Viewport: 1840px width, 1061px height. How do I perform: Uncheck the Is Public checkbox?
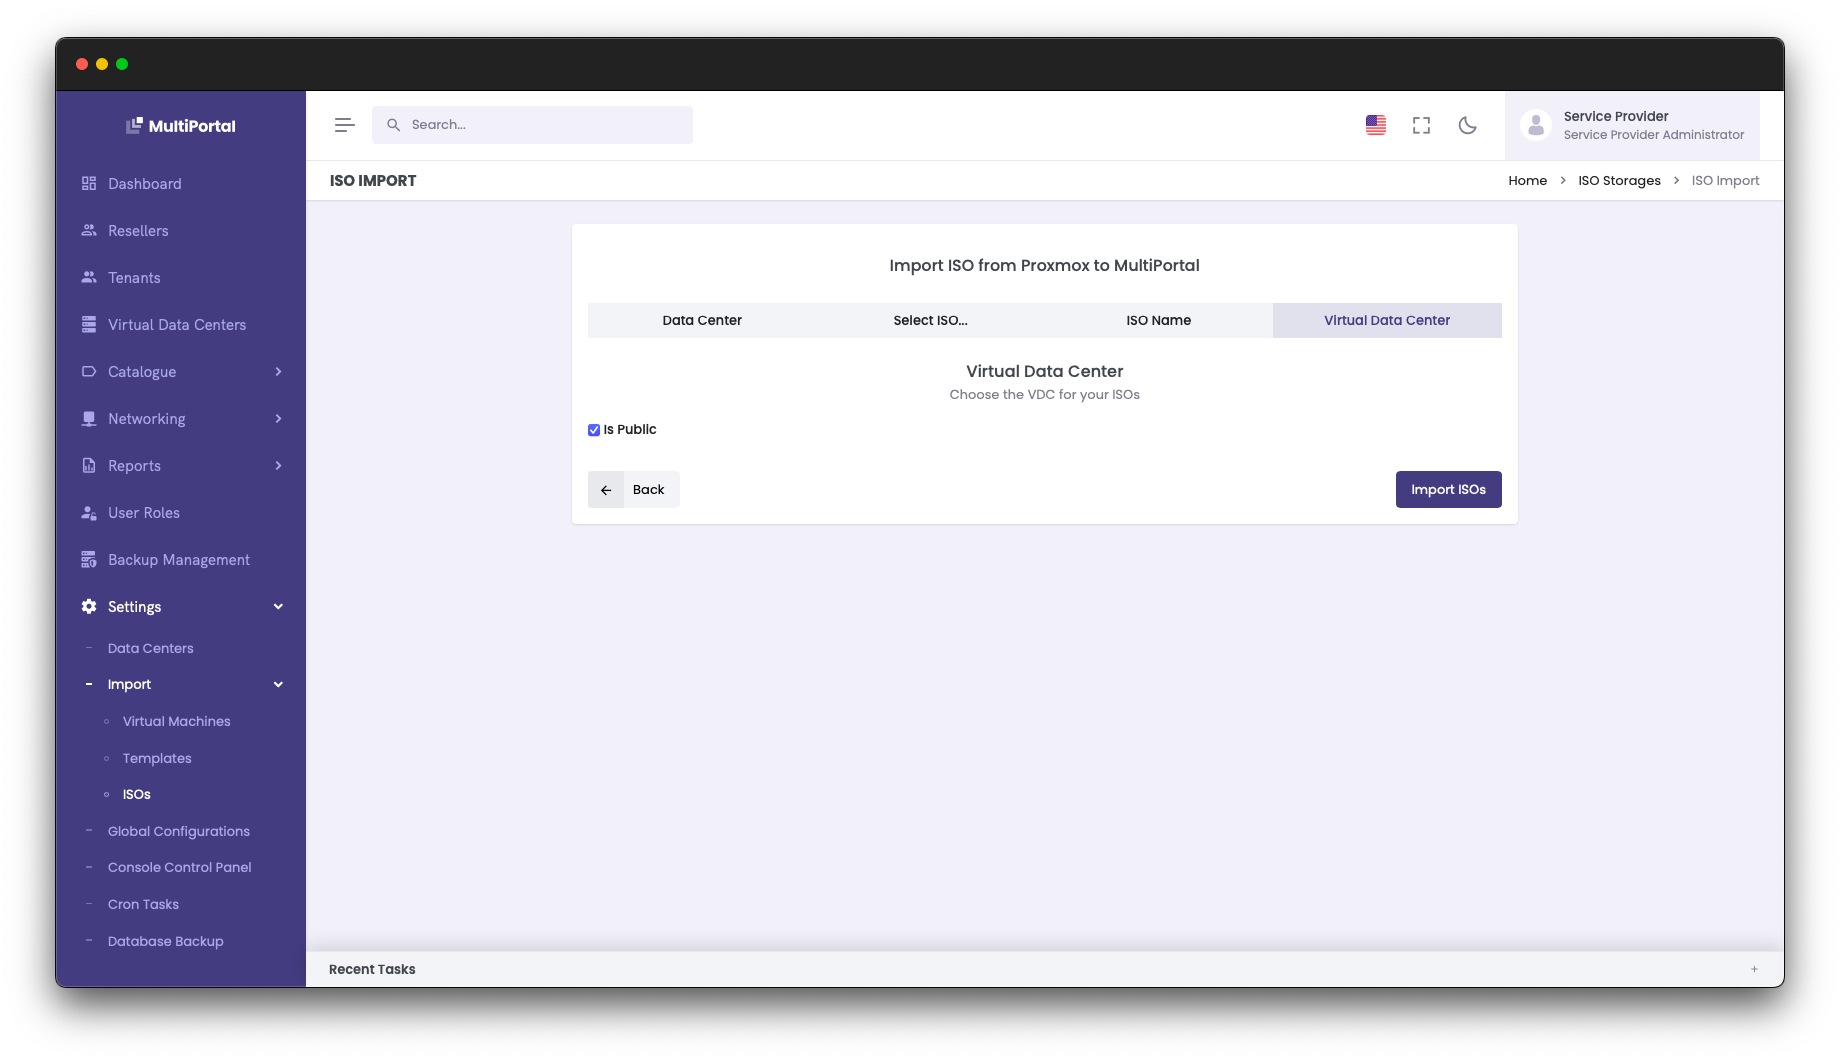pos(593,429)
